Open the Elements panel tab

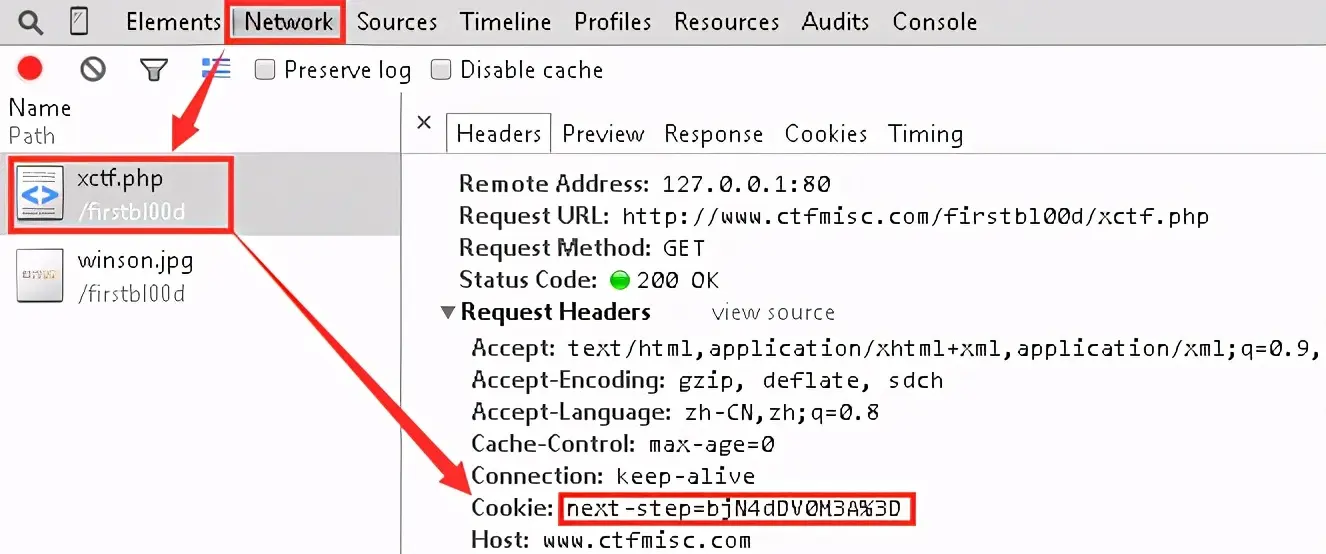point(172,21)
